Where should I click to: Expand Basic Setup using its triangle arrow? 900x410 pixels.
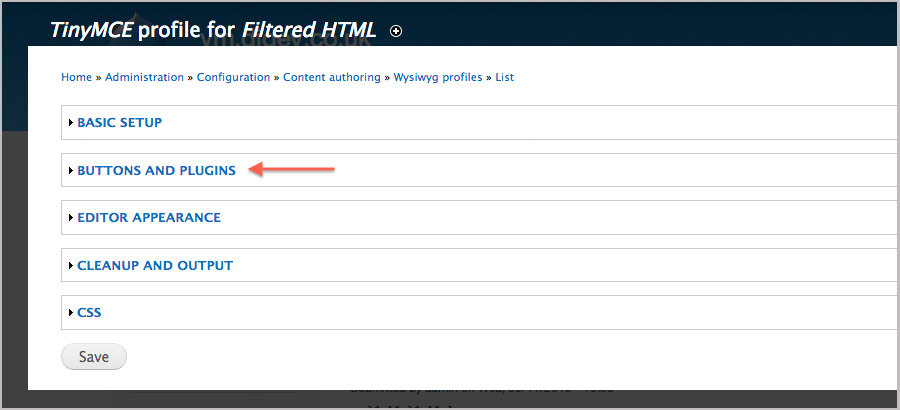click(x=71, y=122)
